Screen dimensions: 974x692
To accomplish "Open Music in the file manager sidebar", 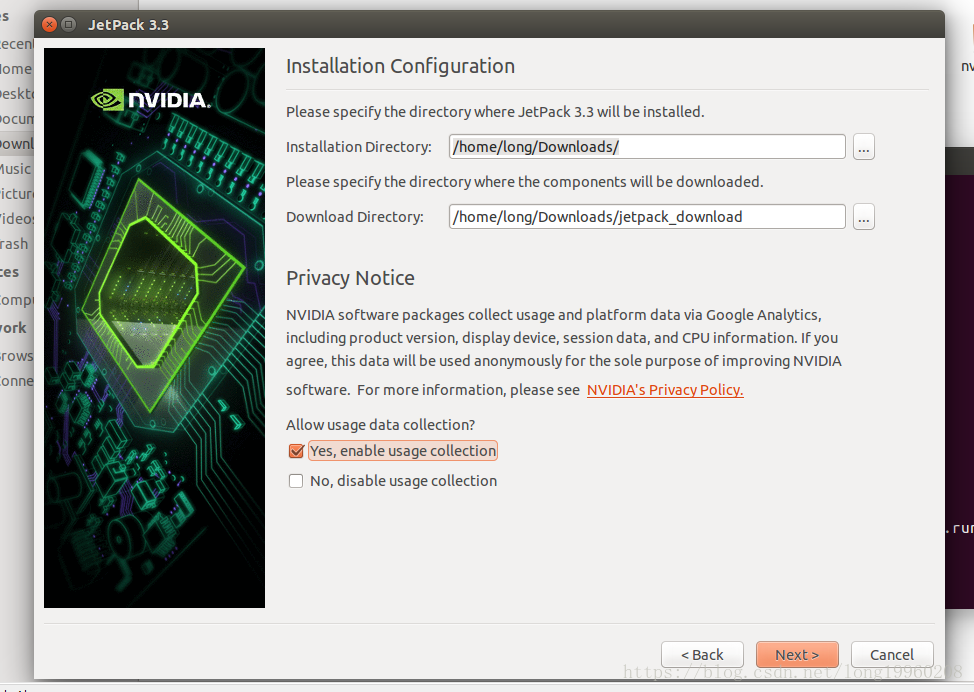I will (x=16, y=169).
